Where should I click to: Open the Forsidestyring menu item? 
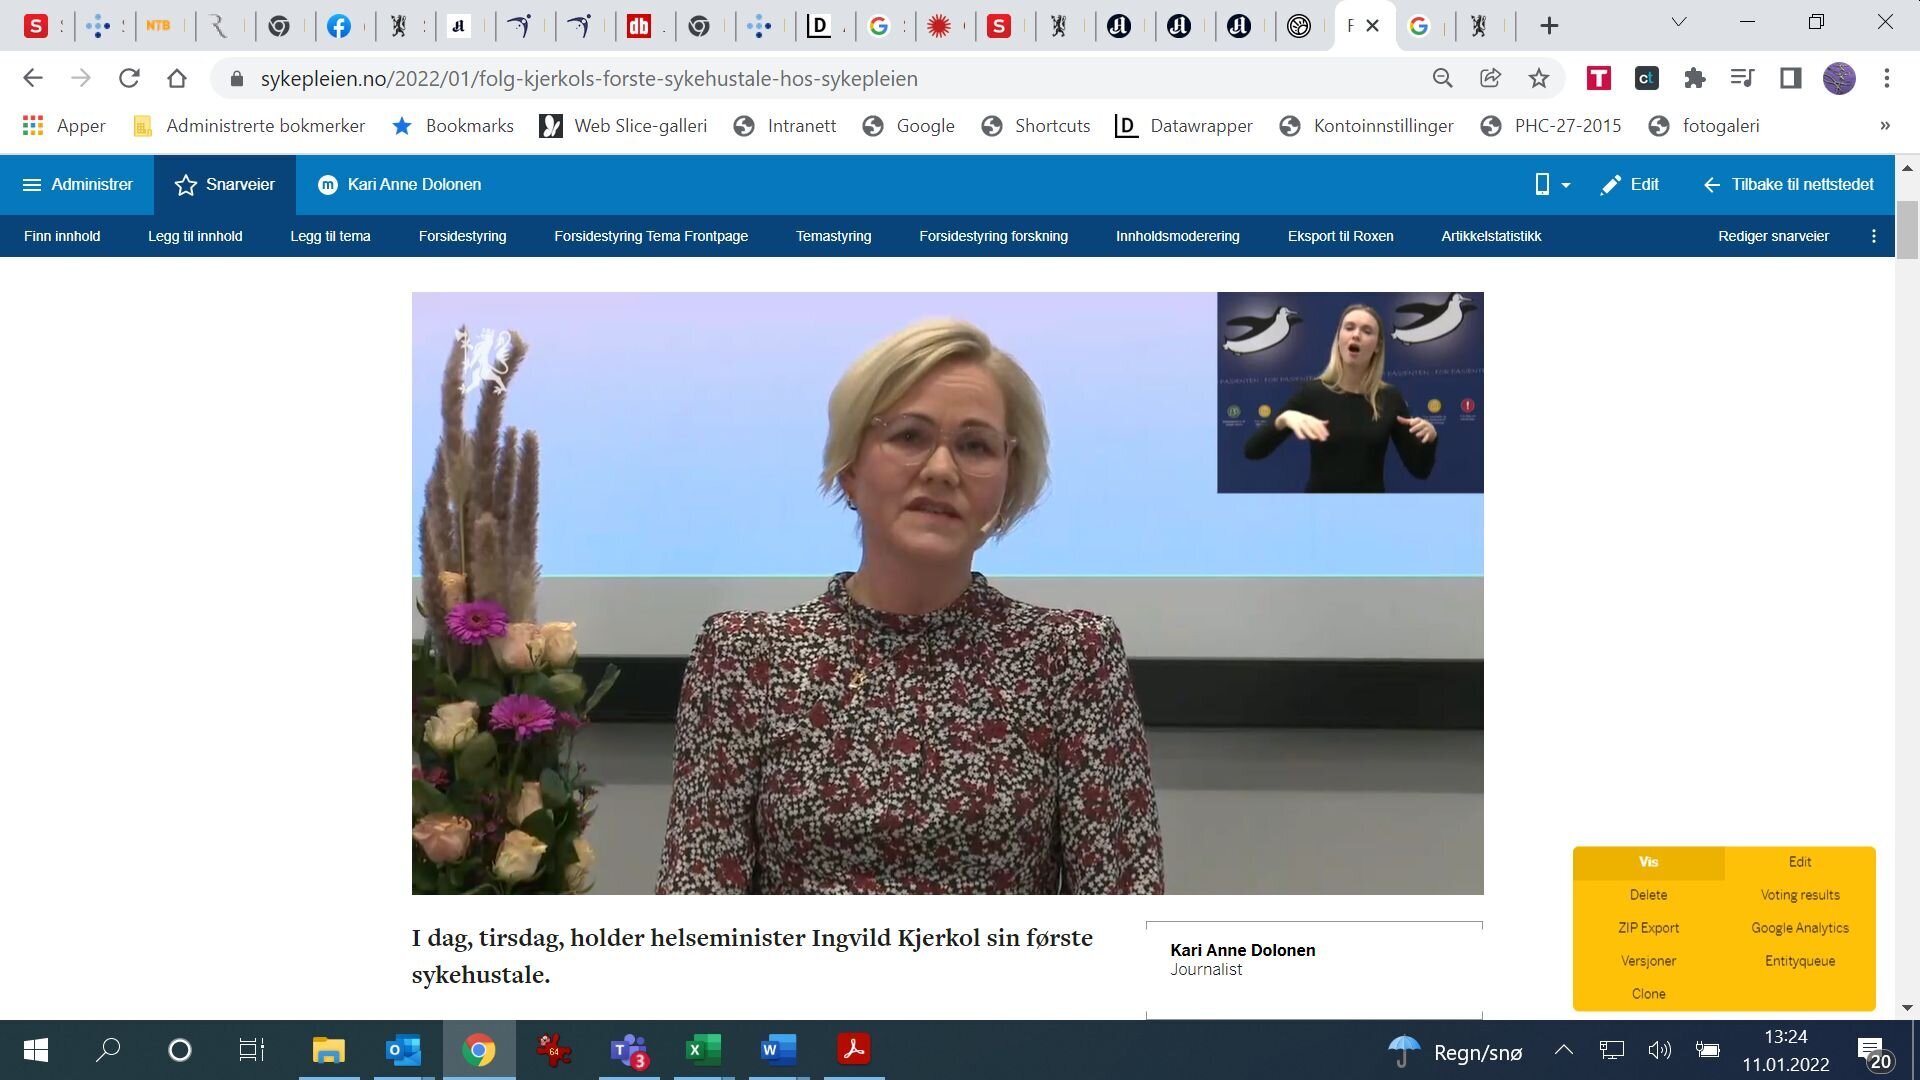pyautogui.click(x=462, y=236)
